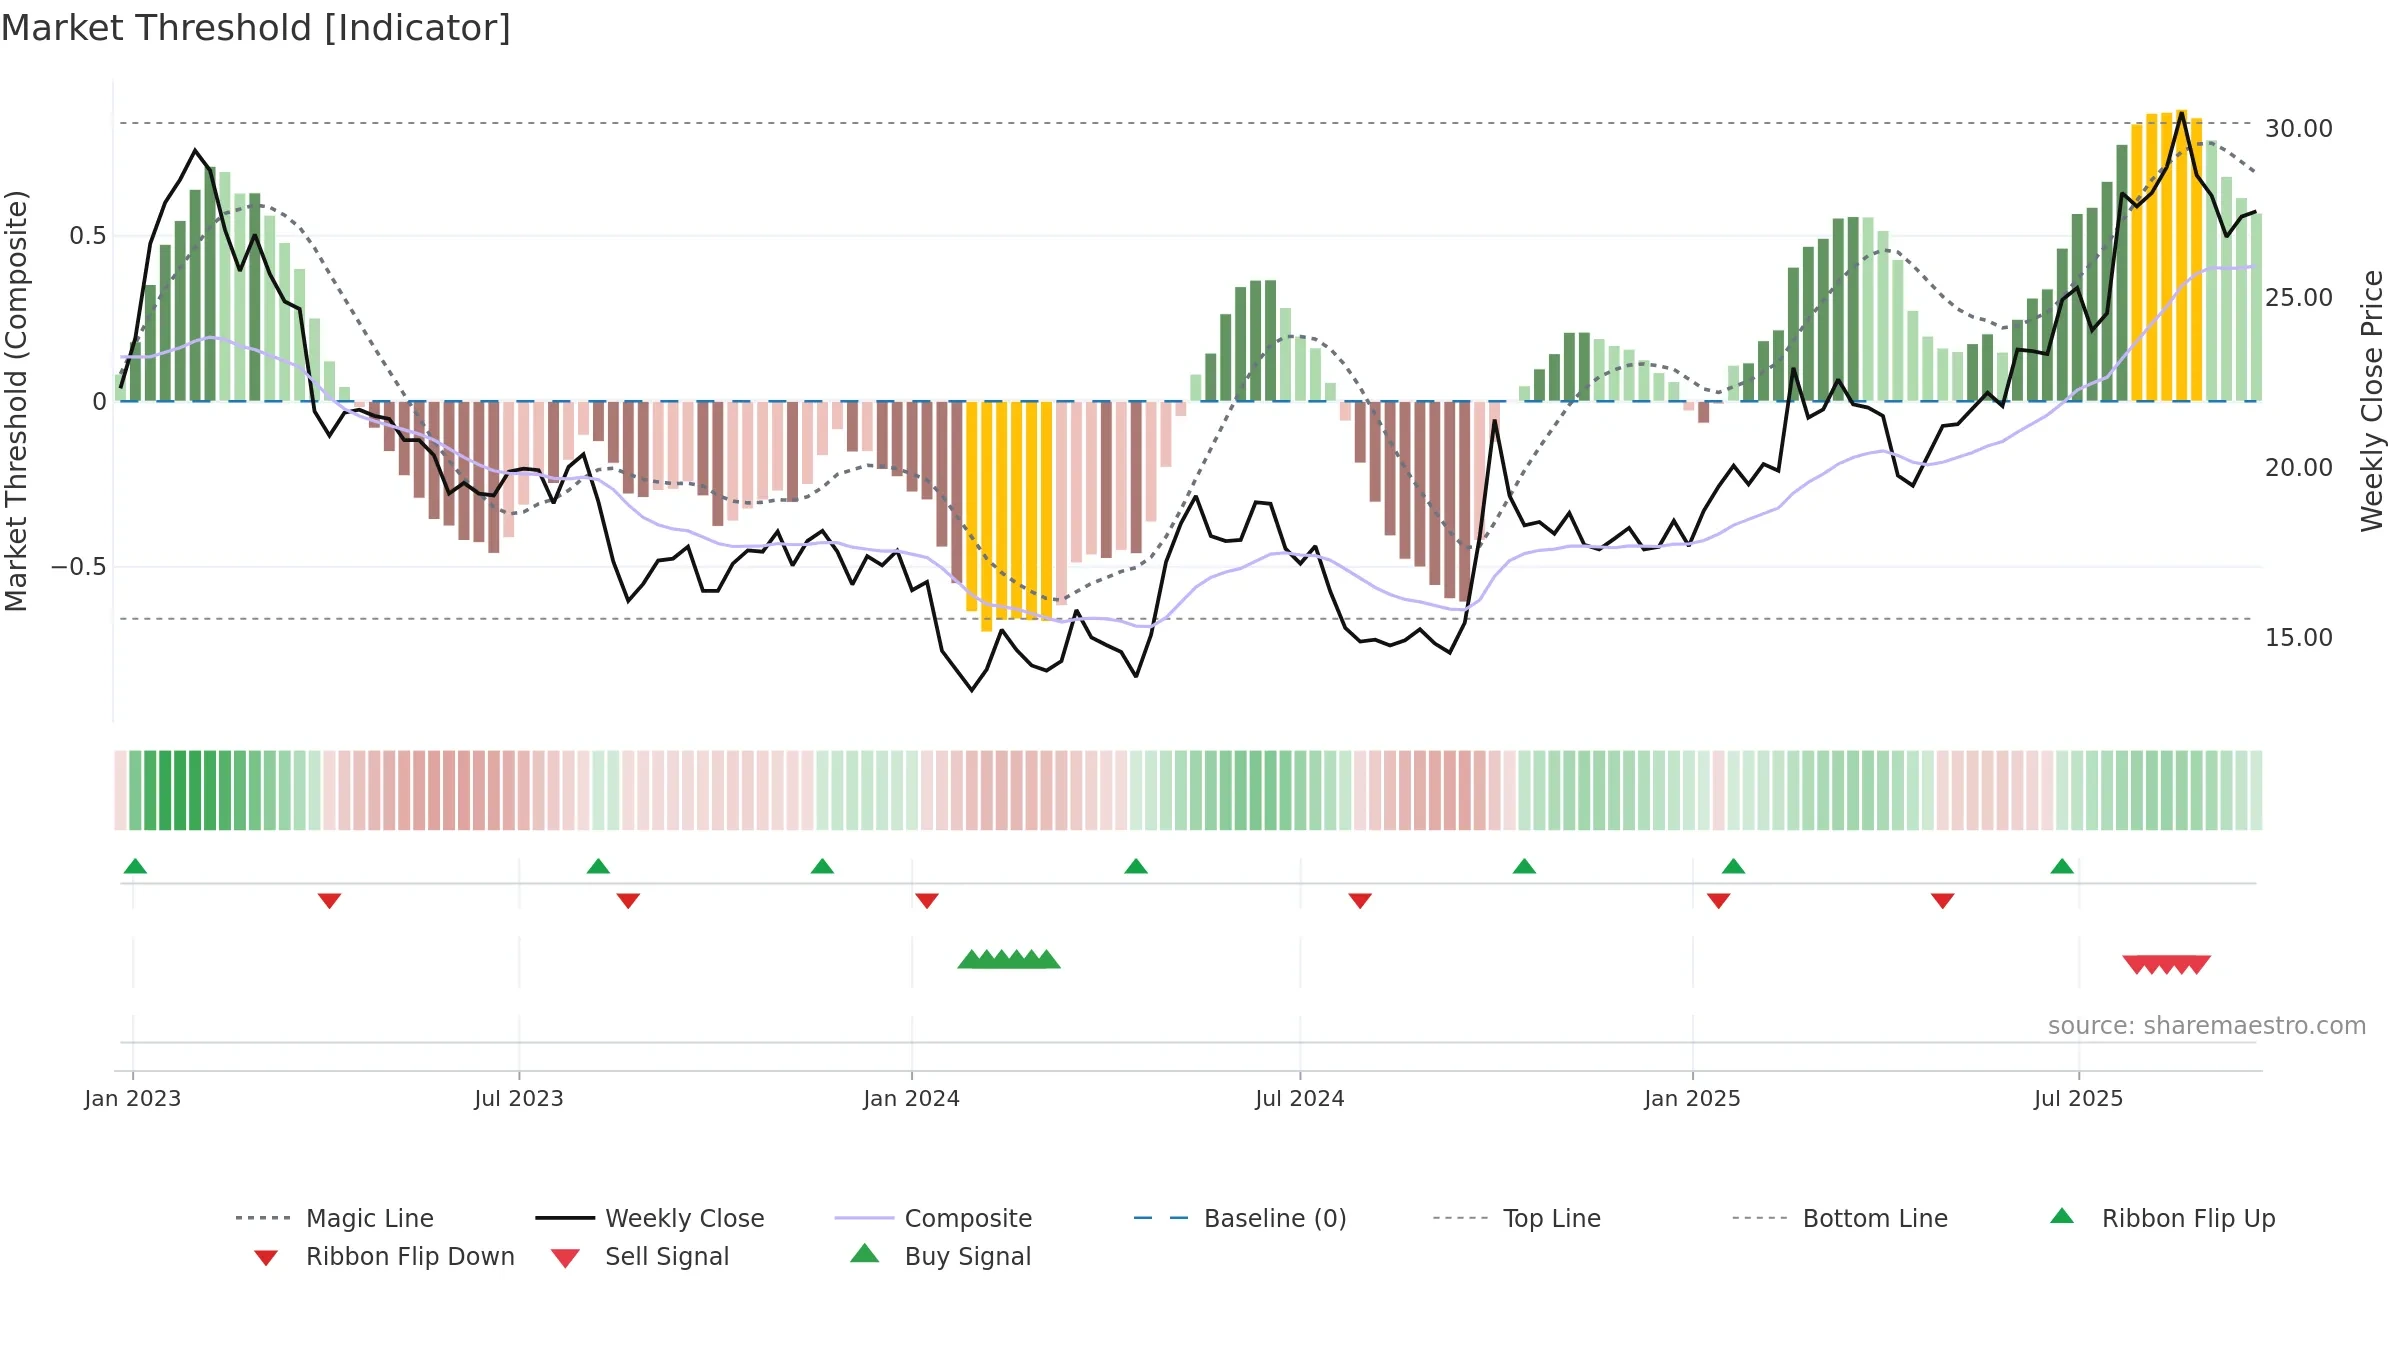Click the red flip-down triangle just after Jan 2025

(x=1719, y=900)
